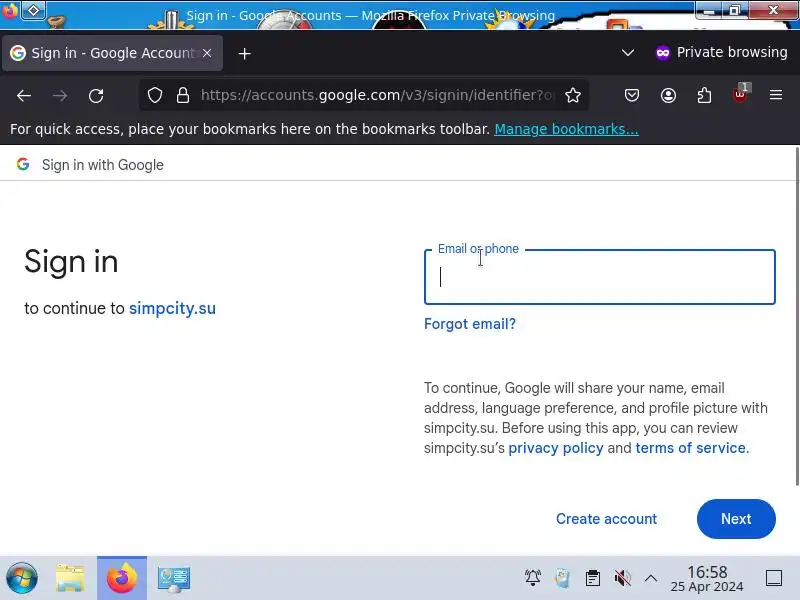
Task: View site security padlock info
Action: [183, 95]
